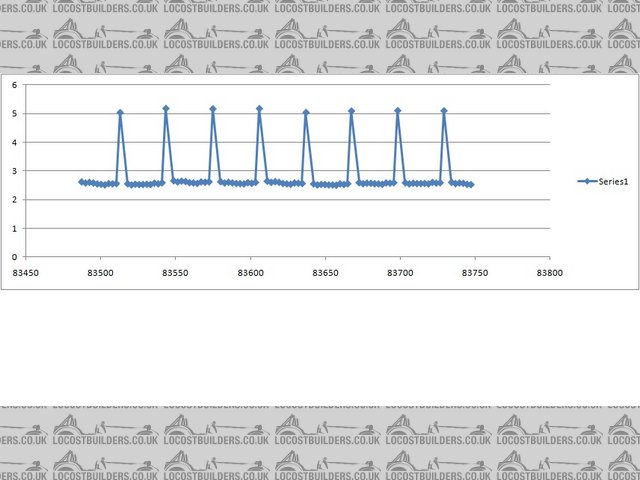This screenshot has height=480, width=640.
Task: Select the 83700 x-axis label
Action: pyautogui.click(x=400, y=271)
